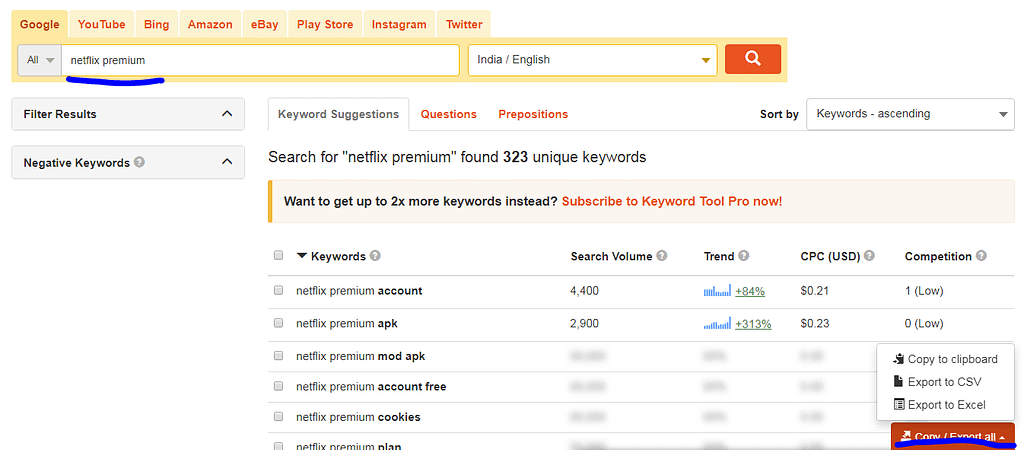Click the $0.21 CPC value

coord(814,291)
